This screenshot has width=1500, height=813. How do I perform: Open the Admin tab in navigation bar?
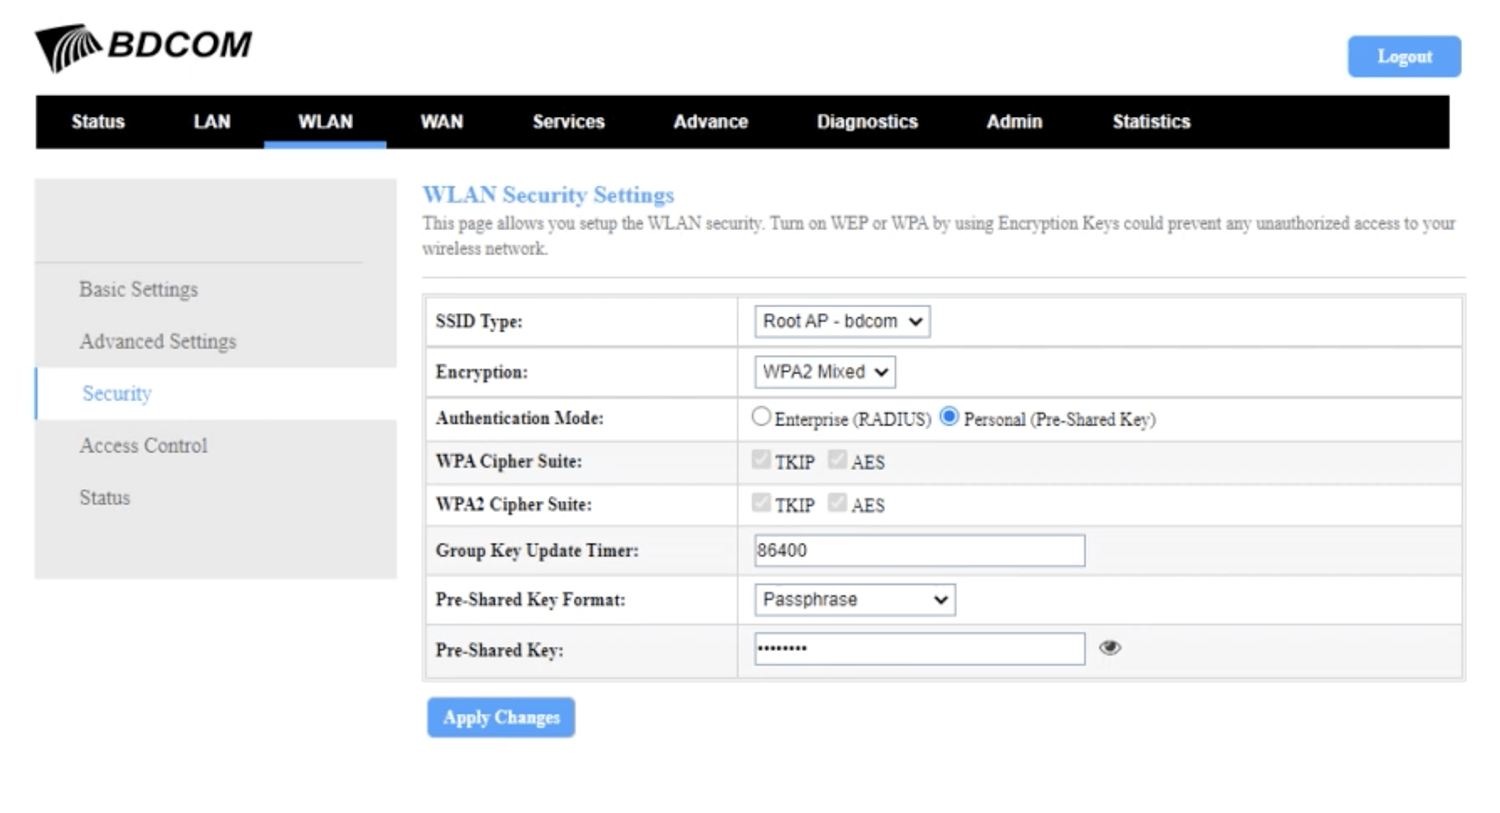[1013, 122]
